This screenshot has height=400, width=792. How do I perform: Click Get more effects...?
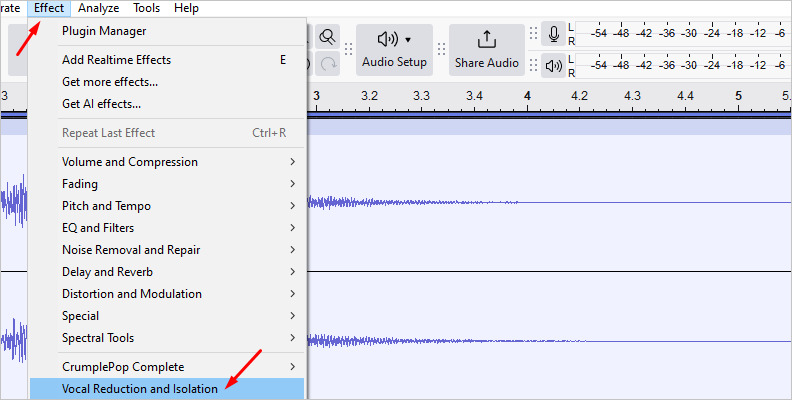coord(167,82)
